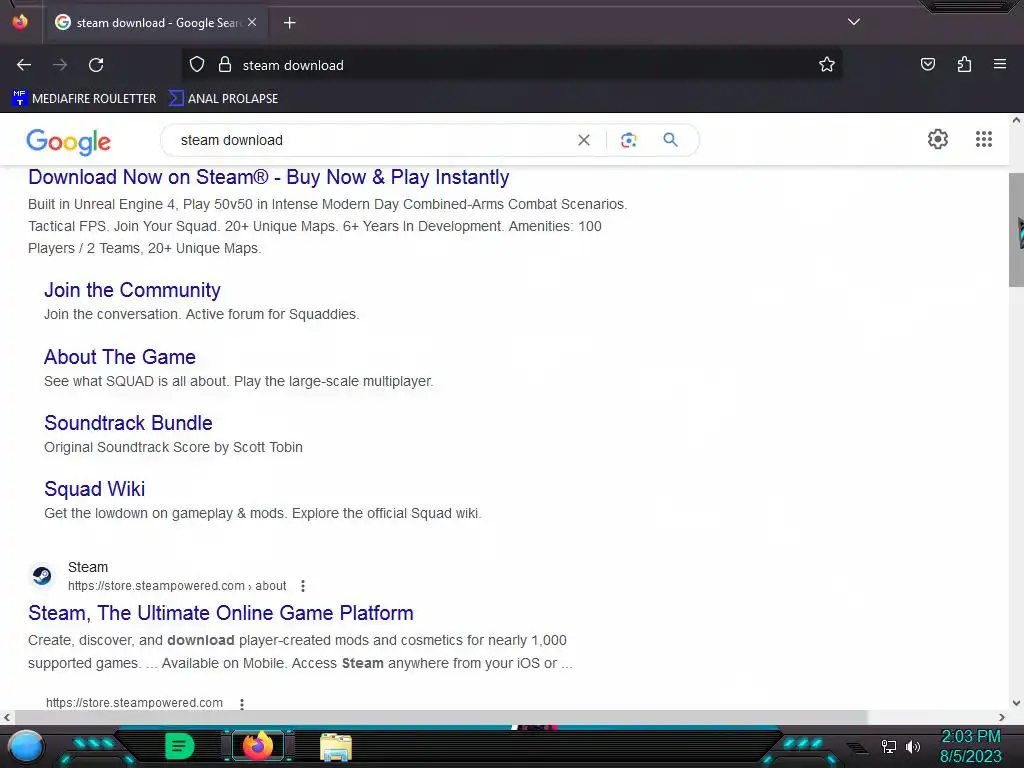Go back to the previous page
The image size is (1024, 768).
point(24,65)
